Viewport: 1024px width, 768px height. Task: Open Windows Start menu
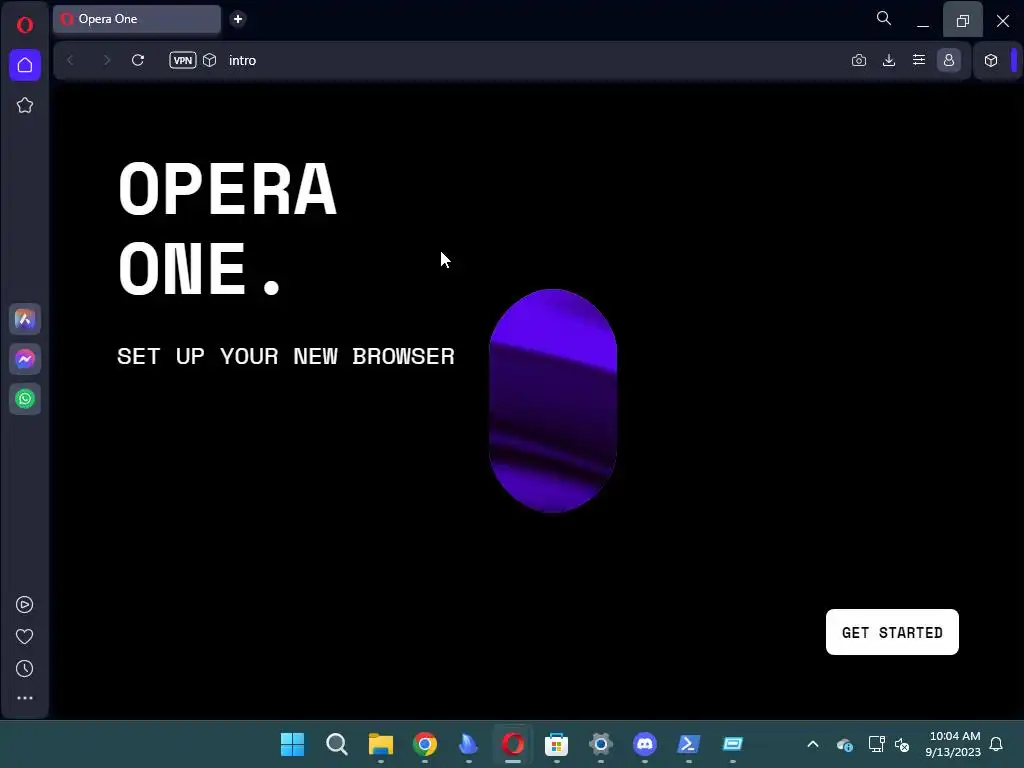pos(293,744)
